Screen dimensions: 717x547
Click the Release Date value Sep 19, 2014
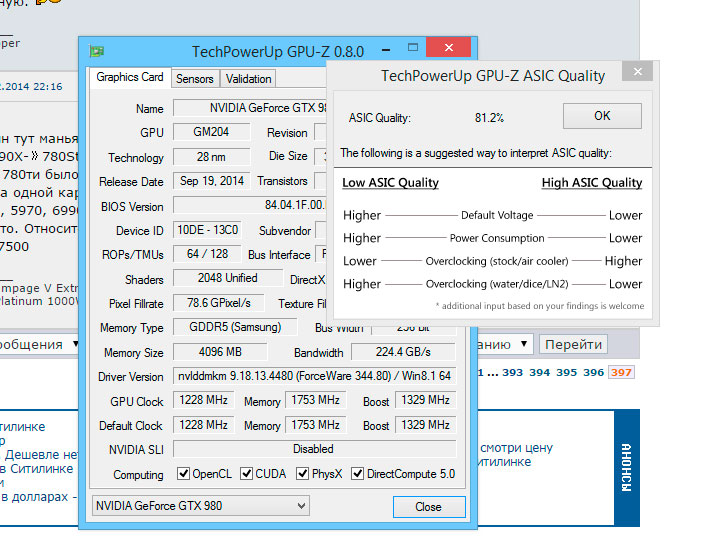pyautogui.click(x=212, y=181)
